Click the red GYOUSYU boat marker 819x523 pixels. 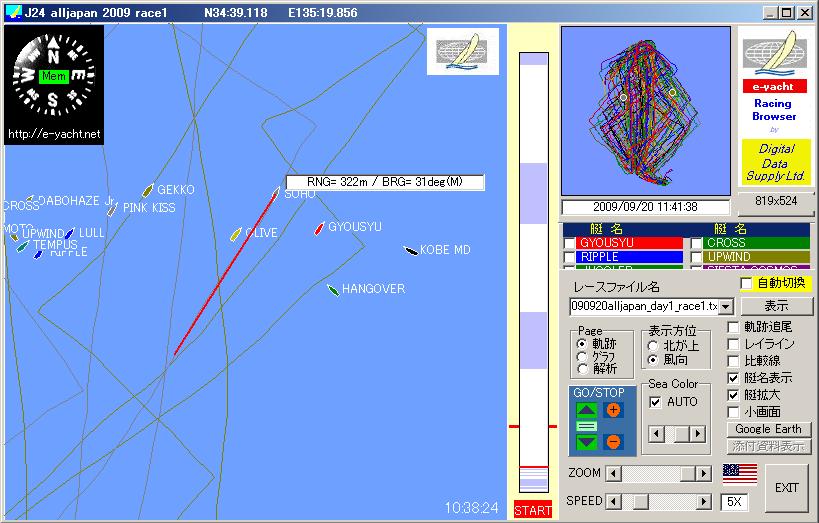pos(319,228)
